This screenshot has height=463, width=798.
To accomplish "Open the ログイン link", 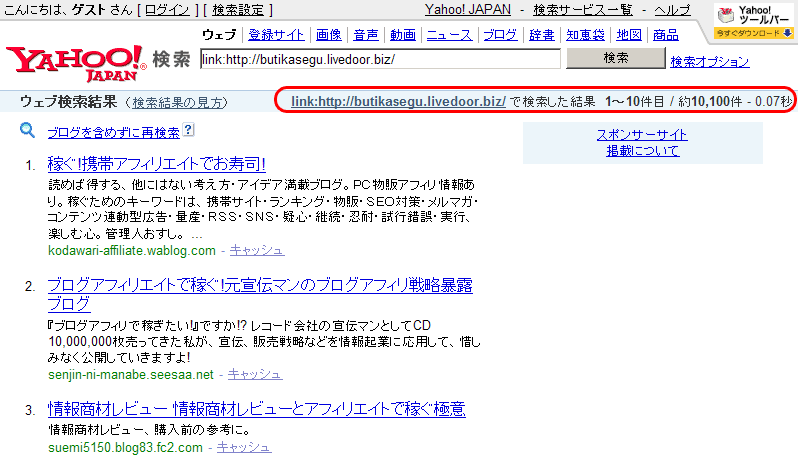I will (x=167, y=10).
